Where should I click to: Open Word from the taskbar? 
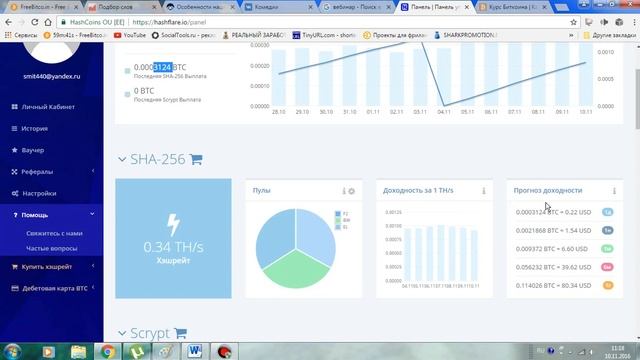click(195, 351)
